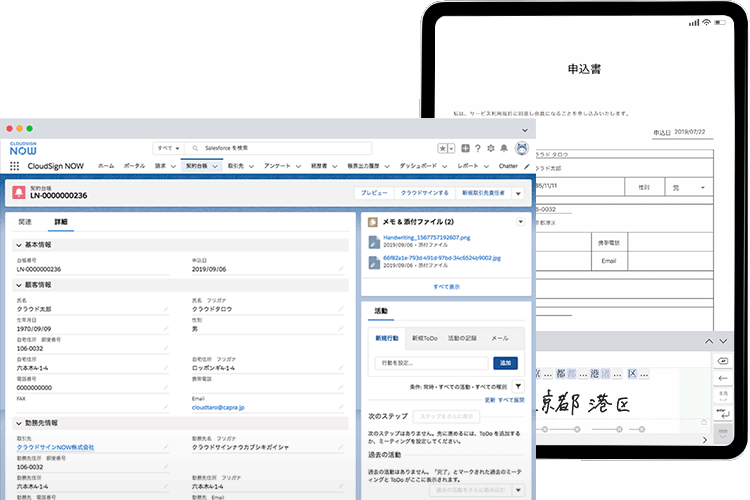The image size is (750, 500).
Task: Collapse the 基本情報 section
Action: (x=19, y=245)
